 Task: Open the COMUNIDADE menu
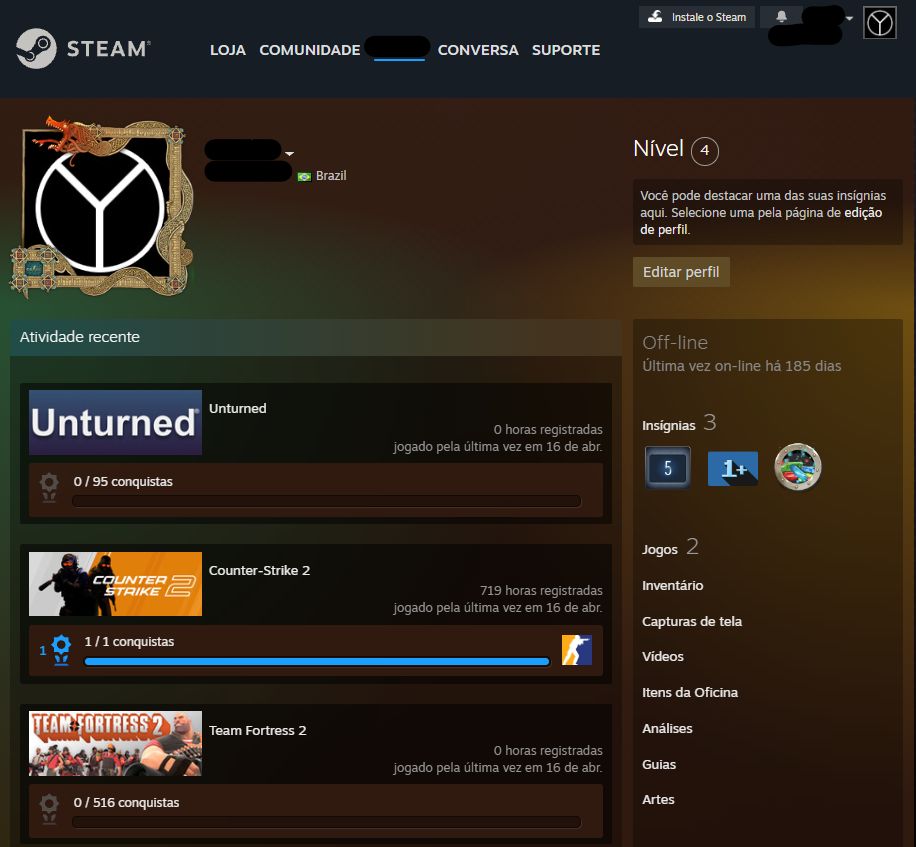(310, 50)
